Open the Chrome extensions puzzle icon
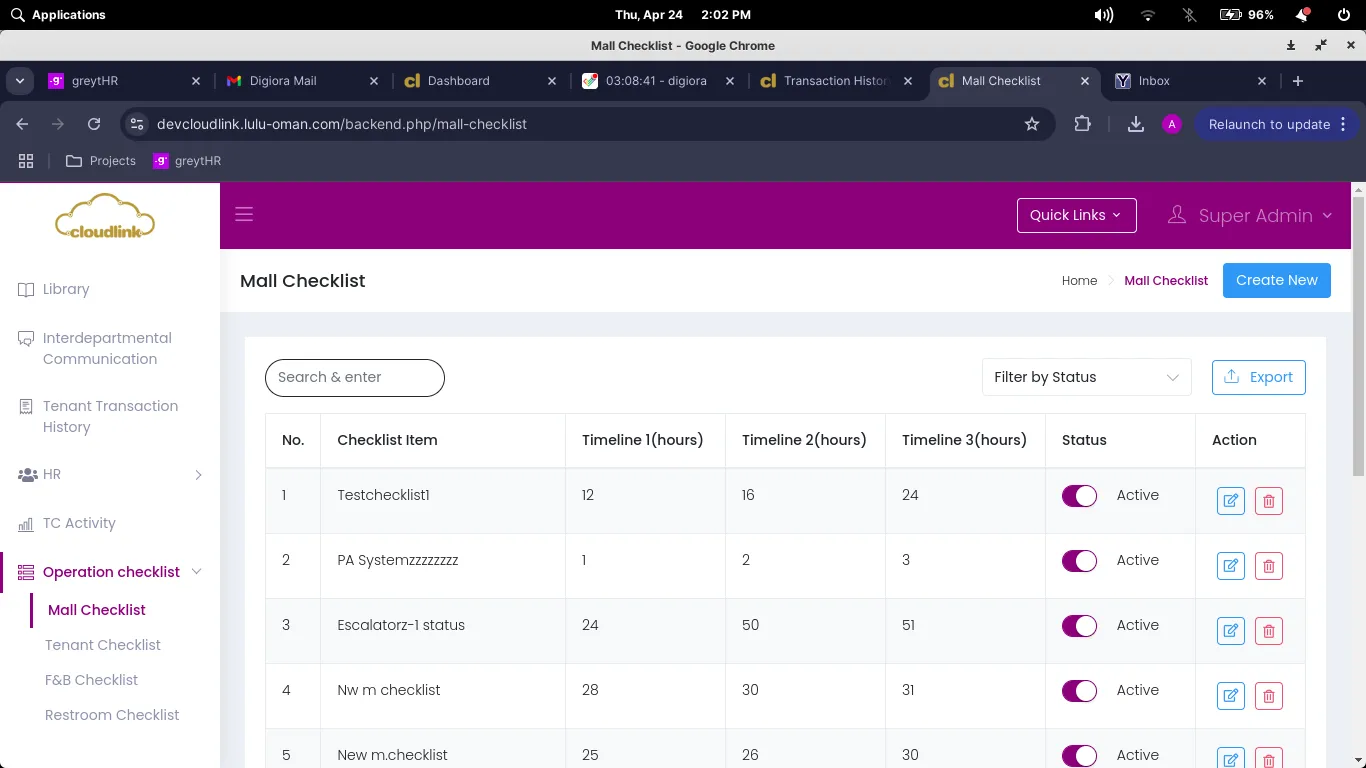The height and width of the screenshot is (768, 1366). click(1082, 124)
